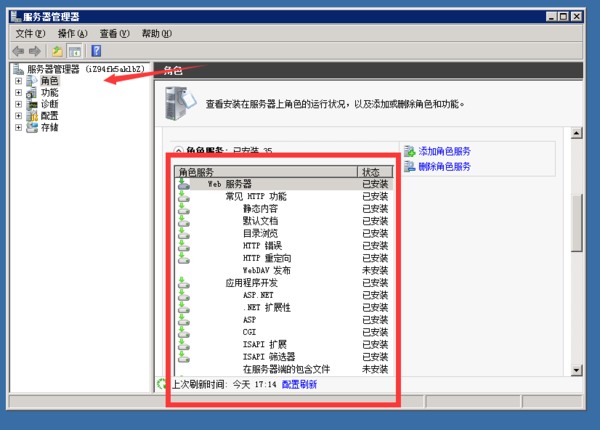This screenshot has width=600, height=430.
Task: Click the 角色服务 column header
Action: [266, 172]
